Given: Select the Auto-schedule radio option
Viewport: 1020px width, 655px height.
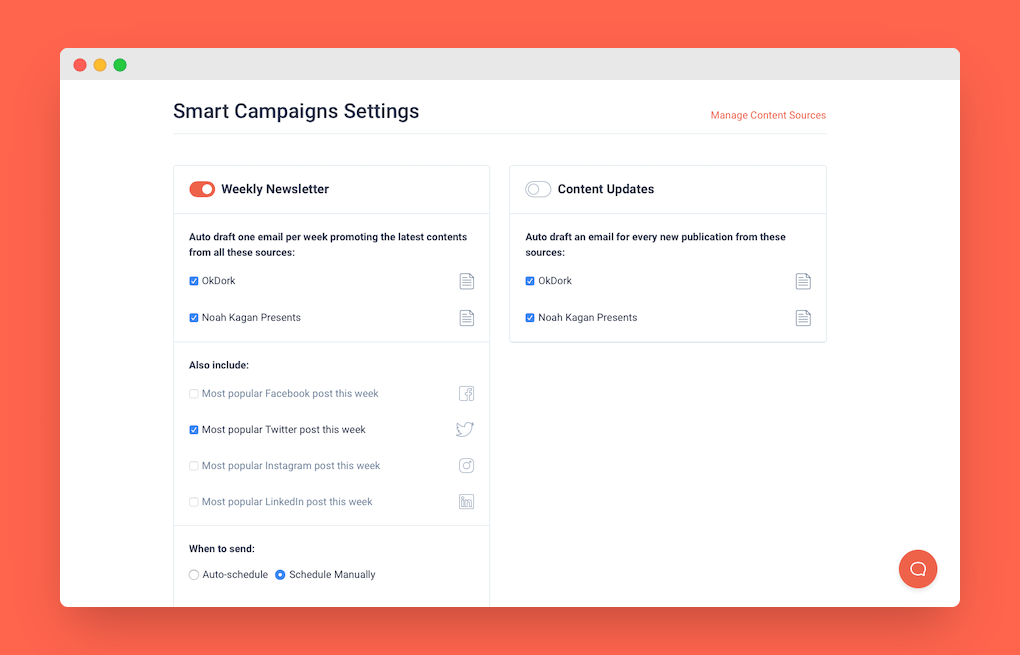Looking at the screenshot, I should [194, 575].
